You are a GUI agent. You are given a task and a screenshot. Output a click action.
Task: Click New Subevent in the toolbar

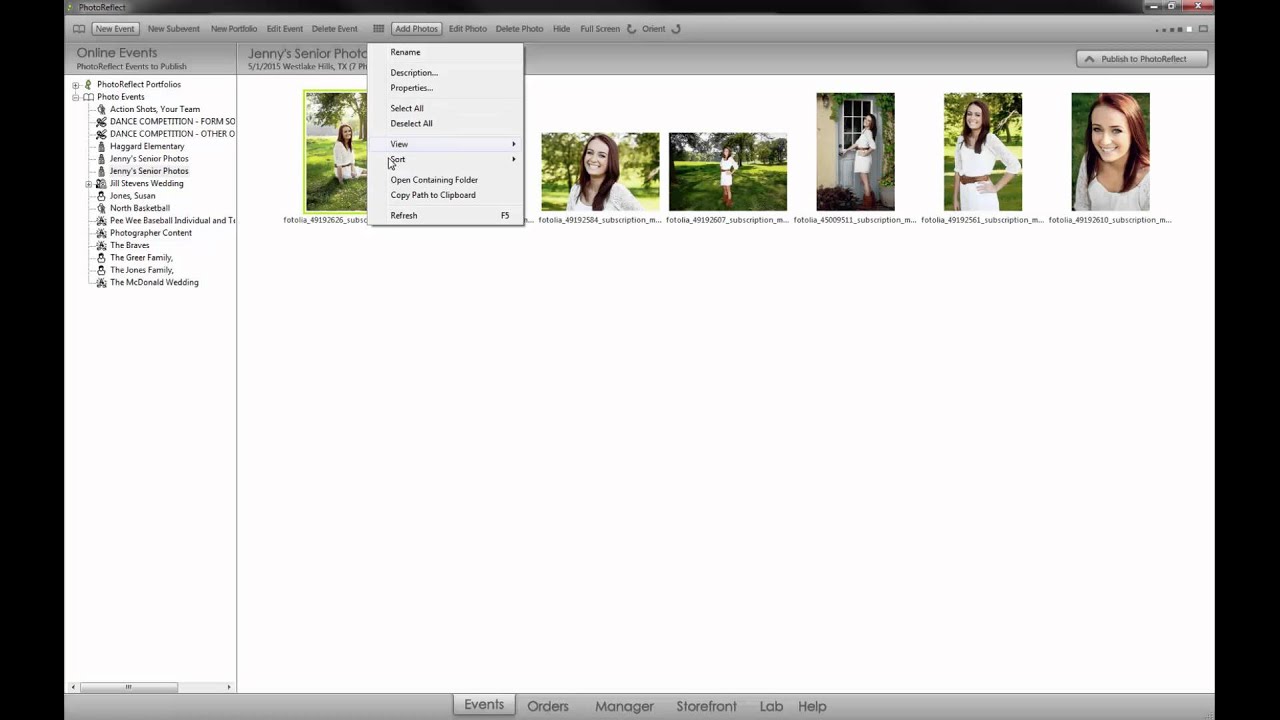point(174,29)
